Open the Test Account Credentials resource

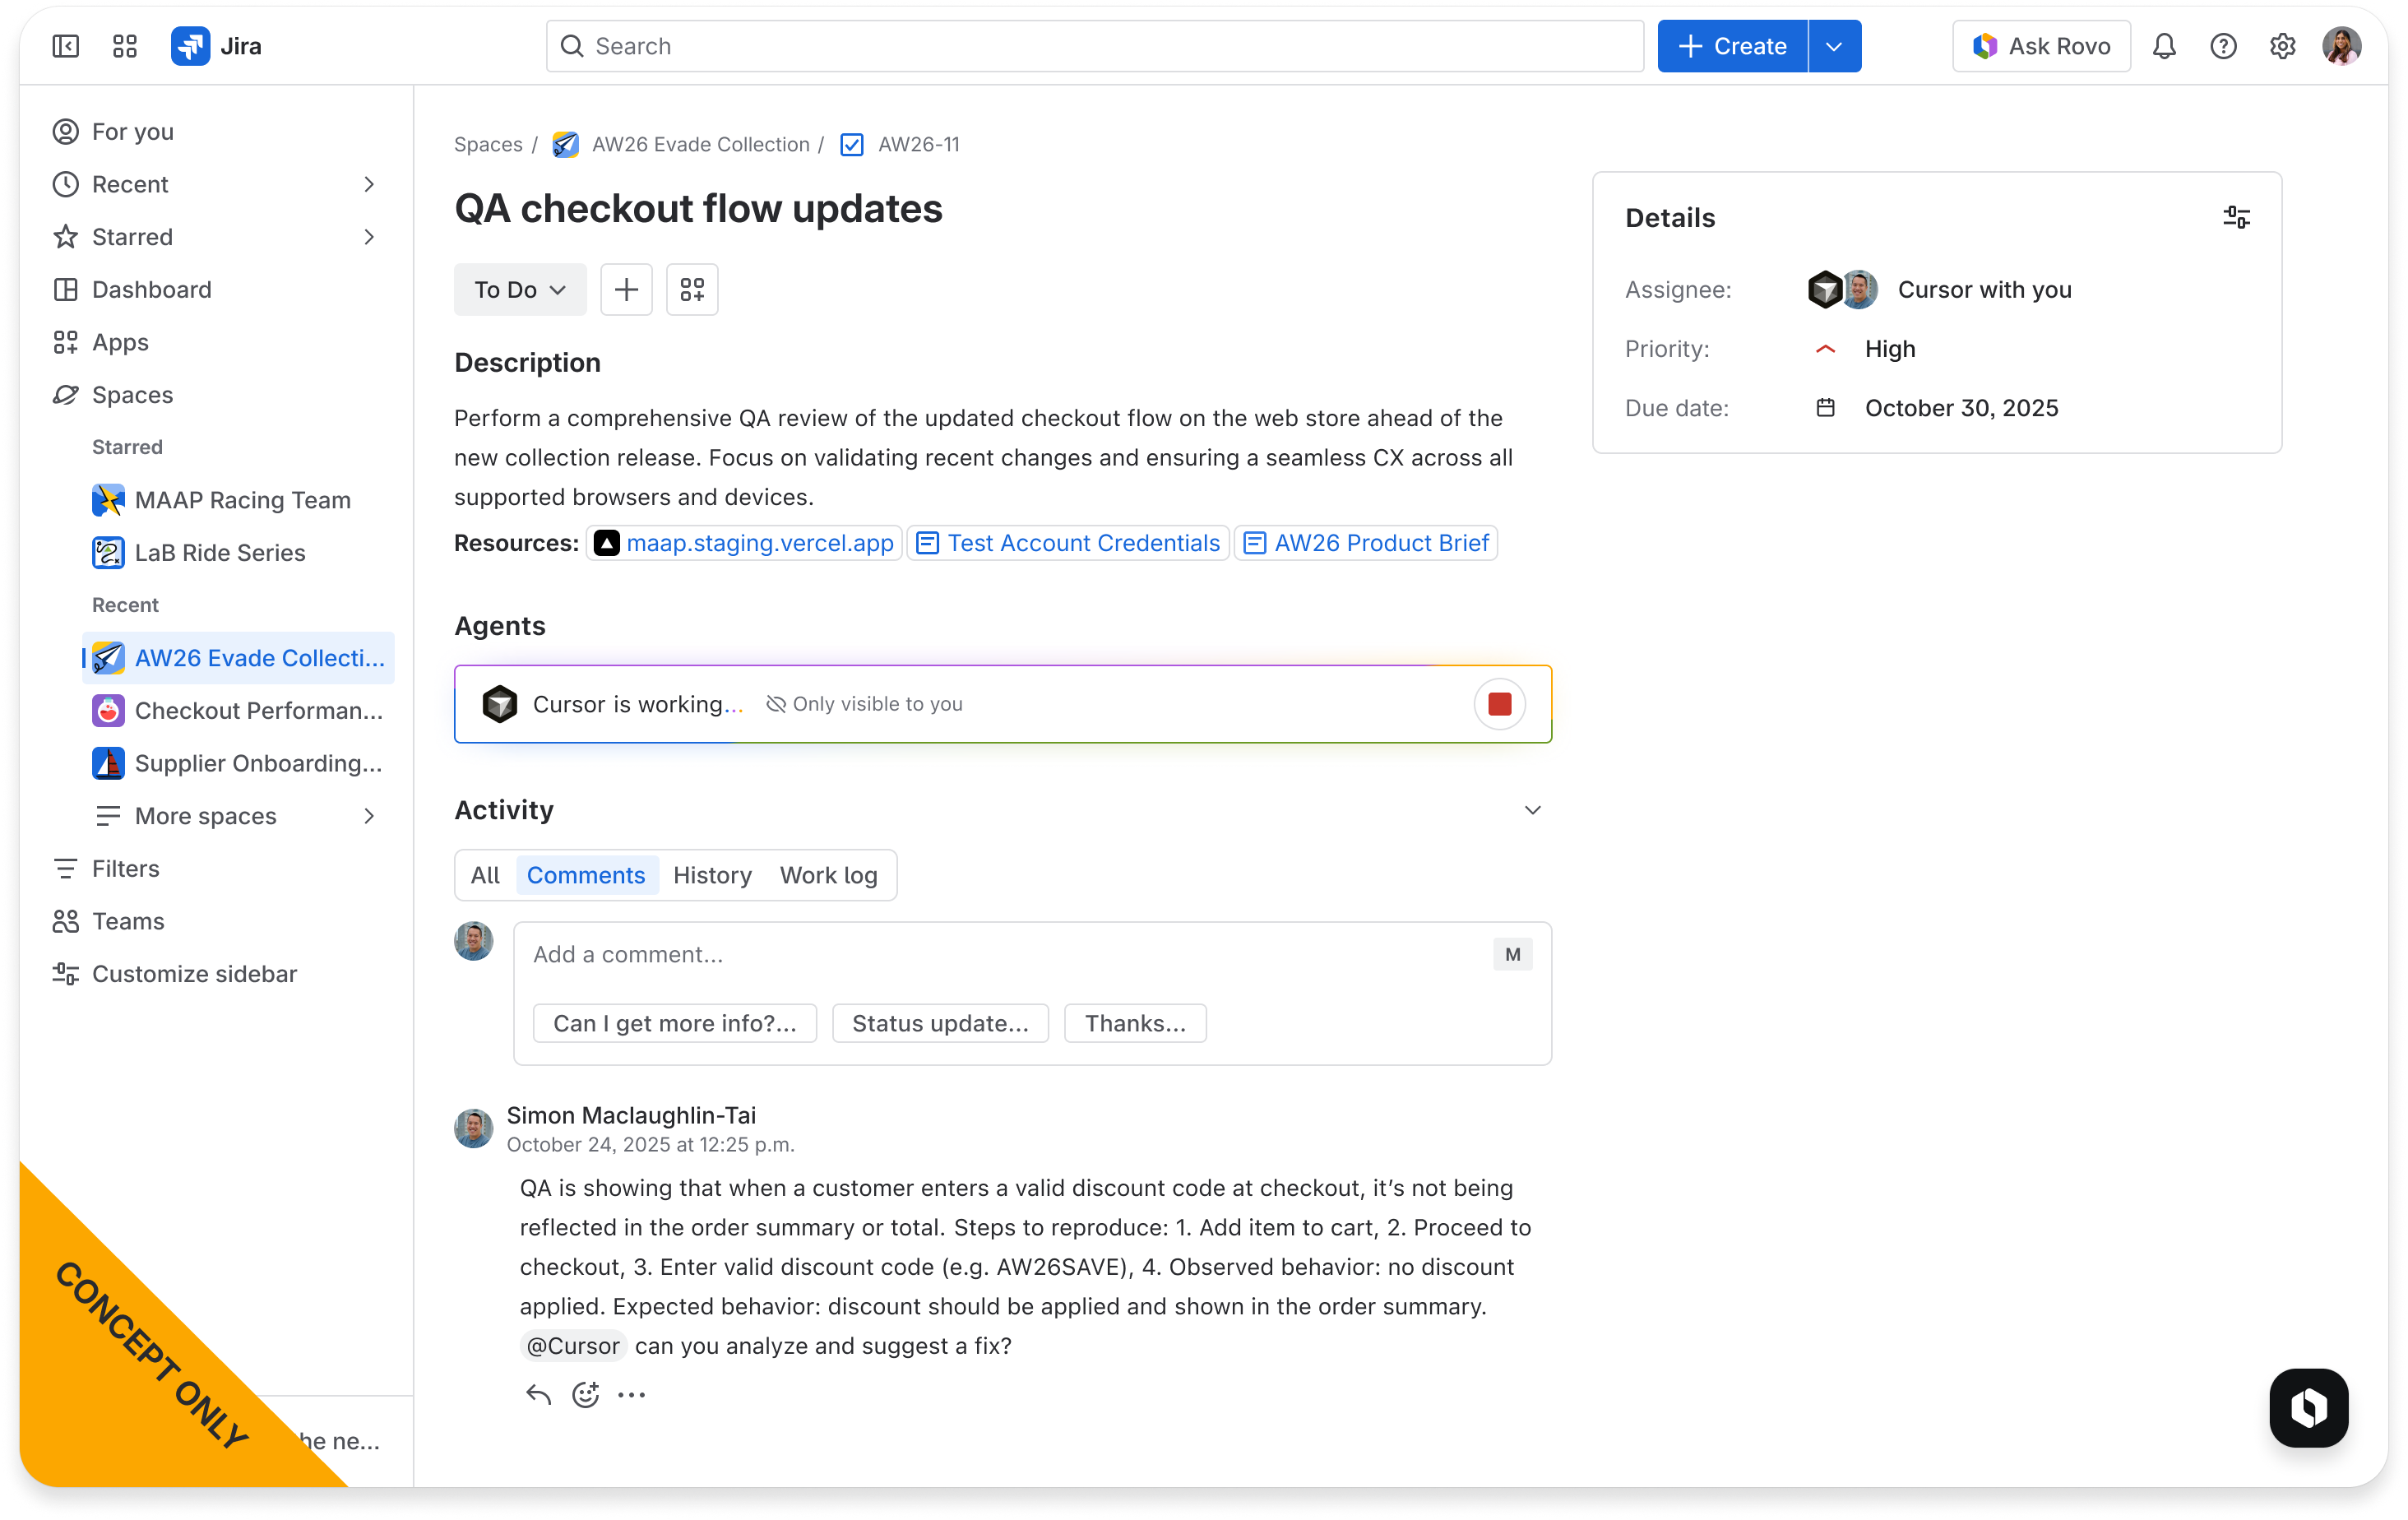[1067, 543]
